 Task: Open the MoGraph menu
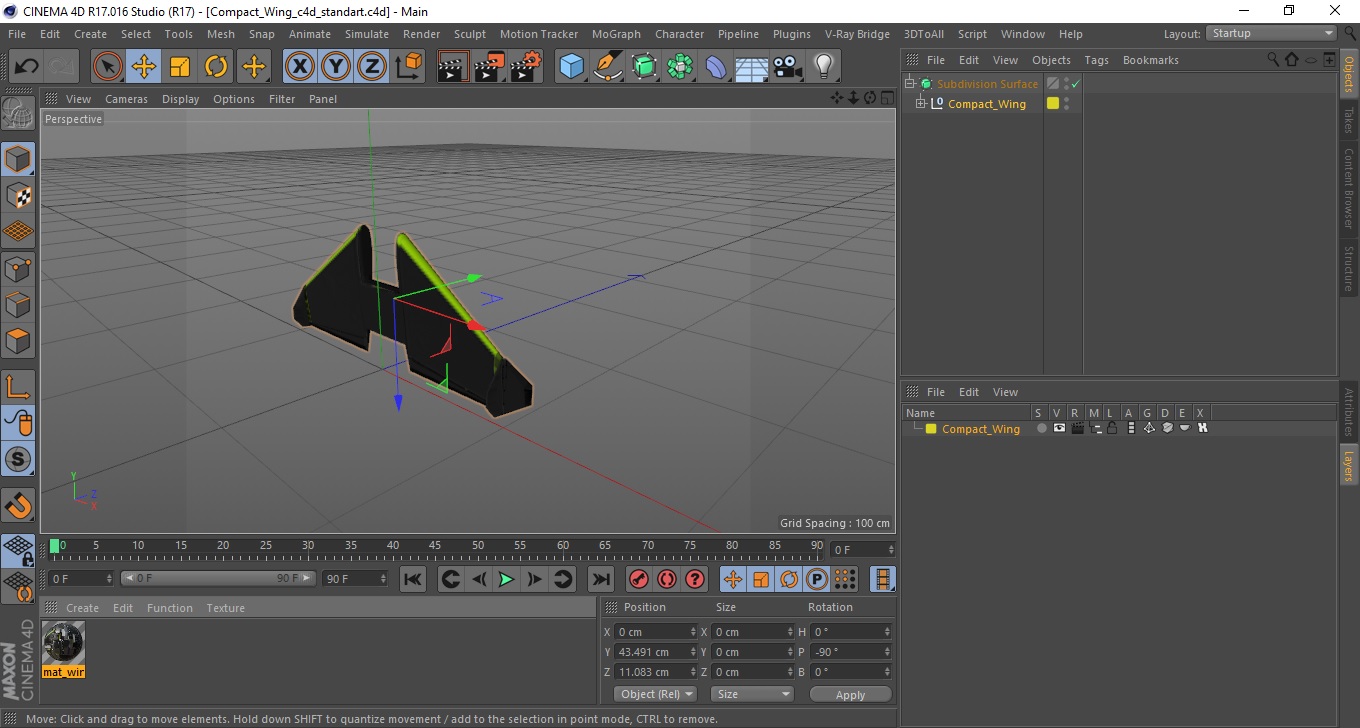point(616,34)
